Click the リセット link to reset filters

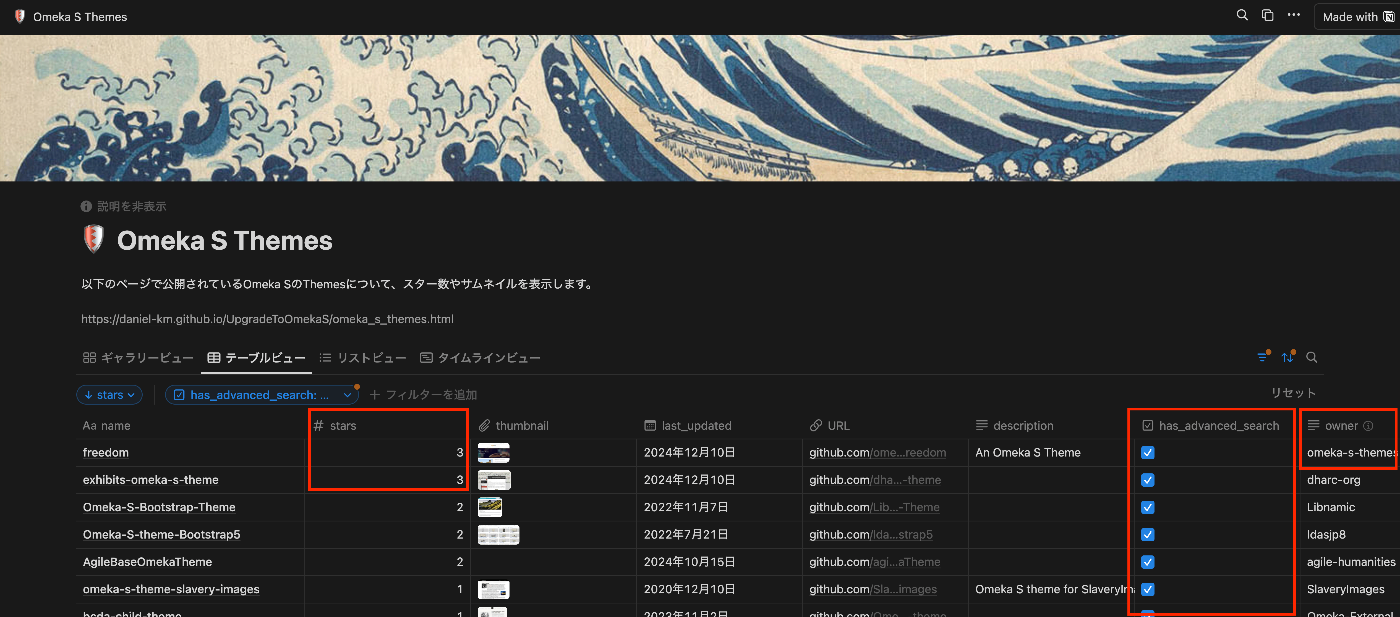click(x=1292, y=393)
